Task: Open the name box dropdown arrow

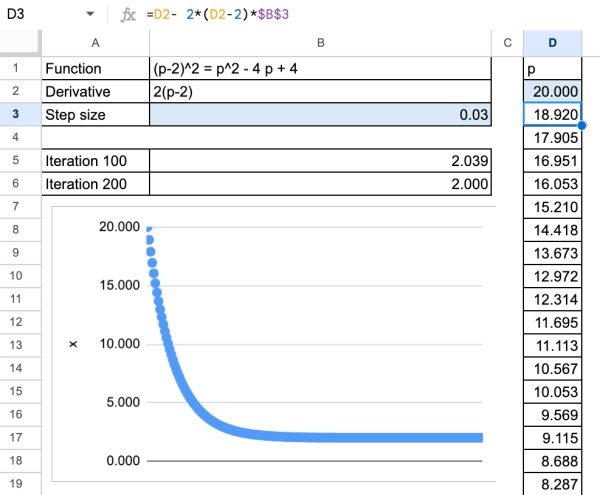Action: pos(90,15)
